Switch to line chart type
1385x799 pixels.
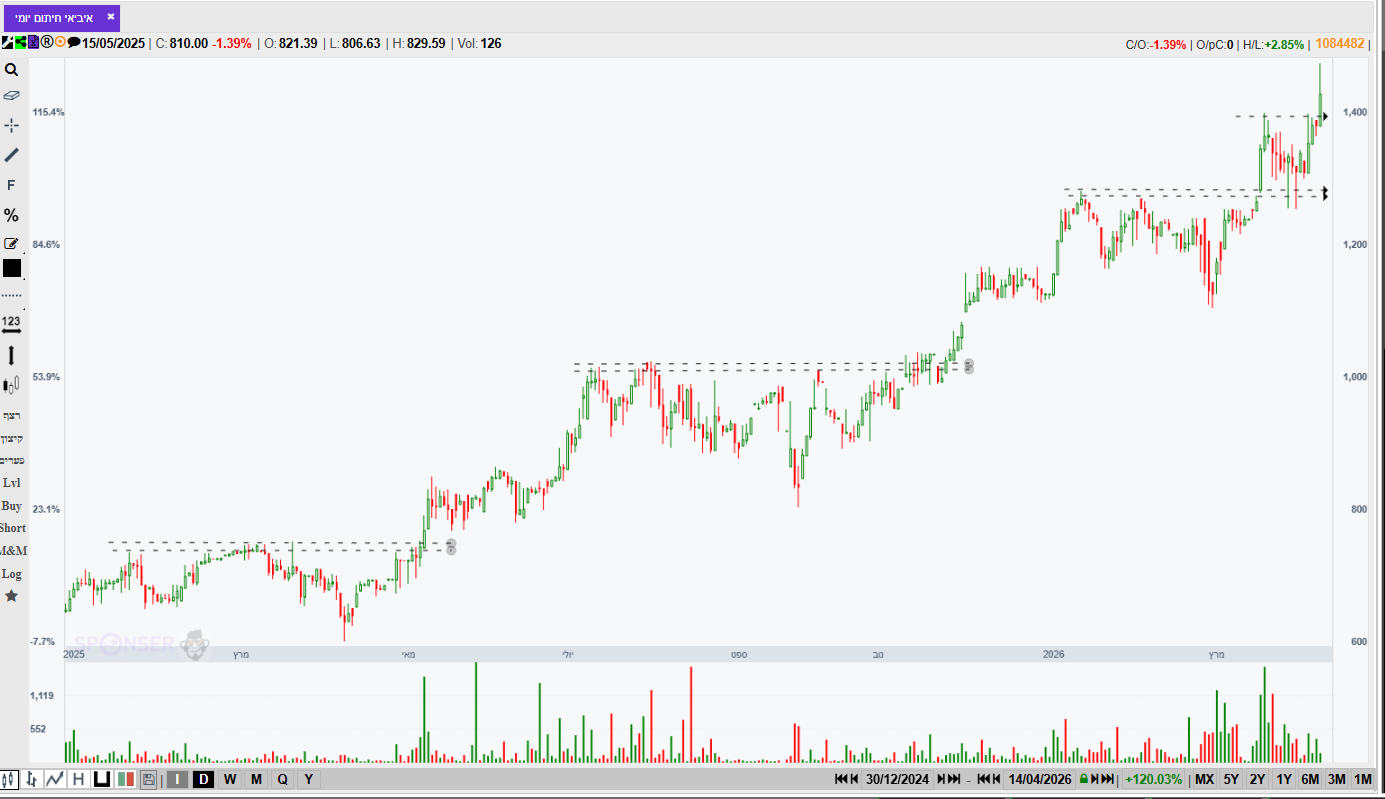(55, 779)
